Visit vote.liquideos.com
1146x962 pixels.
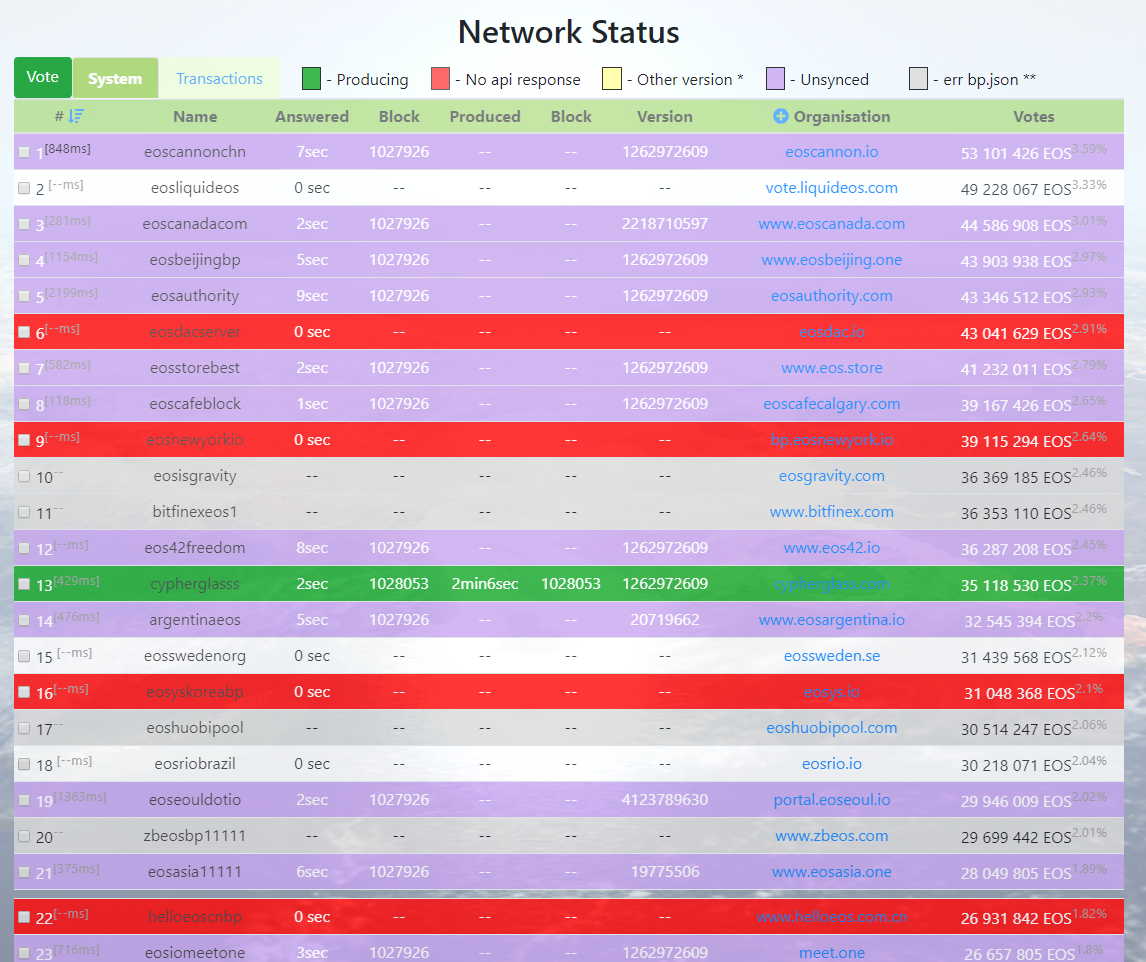click(x=832, y=187)
